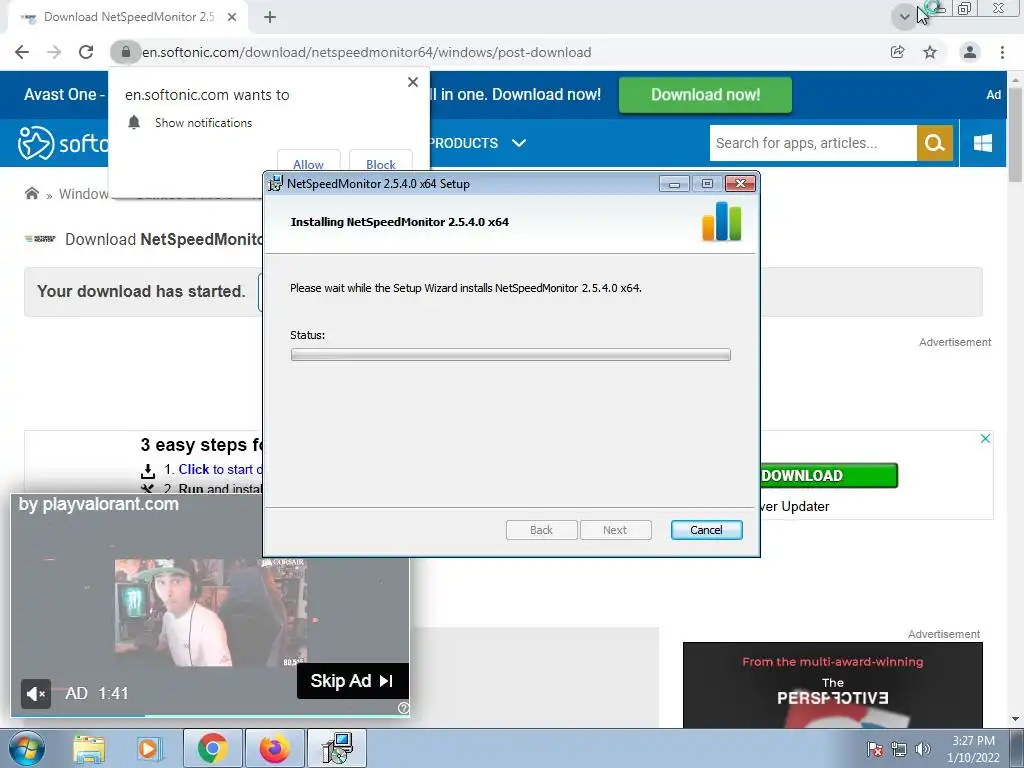Click the orange search magnifier button
This screenshot has width=1024, height=768.
(935, 143)
